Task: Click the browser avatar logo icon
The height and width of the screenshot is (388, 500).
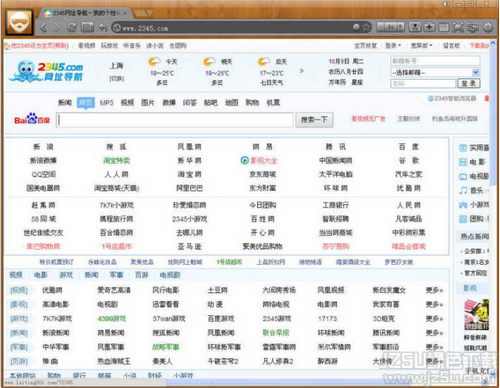Action: coord(20,23)
